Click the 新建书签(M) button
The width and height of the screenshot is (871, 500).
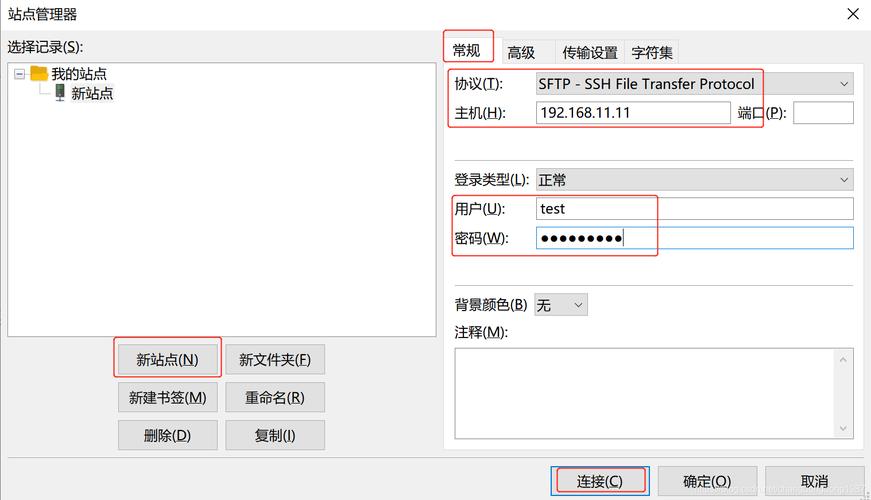click(167, 397)
